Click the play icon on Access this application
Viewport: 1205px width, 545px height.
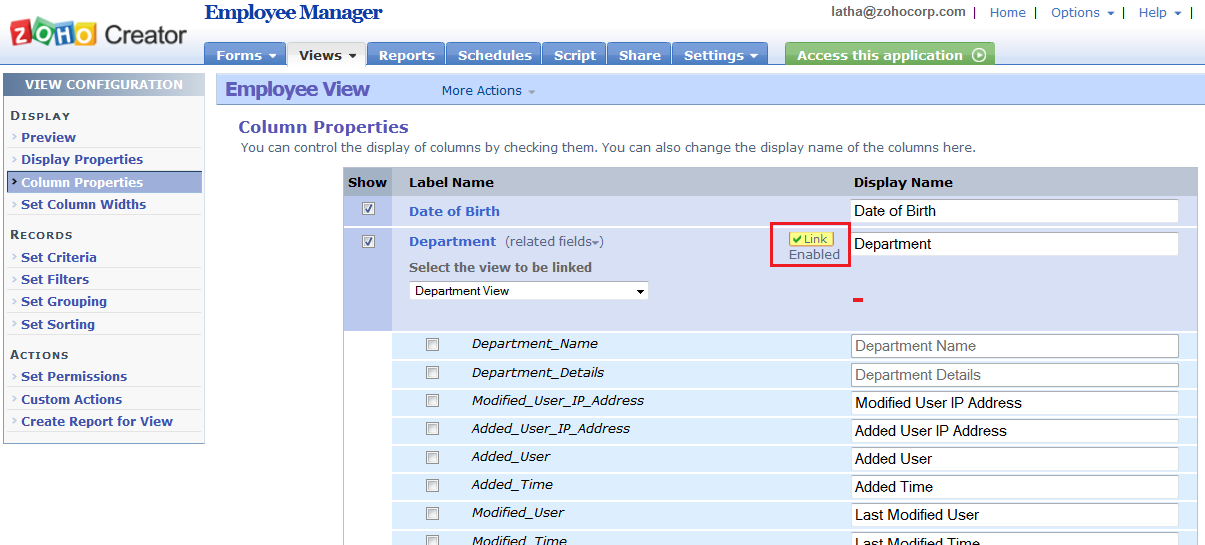point(978,55)
